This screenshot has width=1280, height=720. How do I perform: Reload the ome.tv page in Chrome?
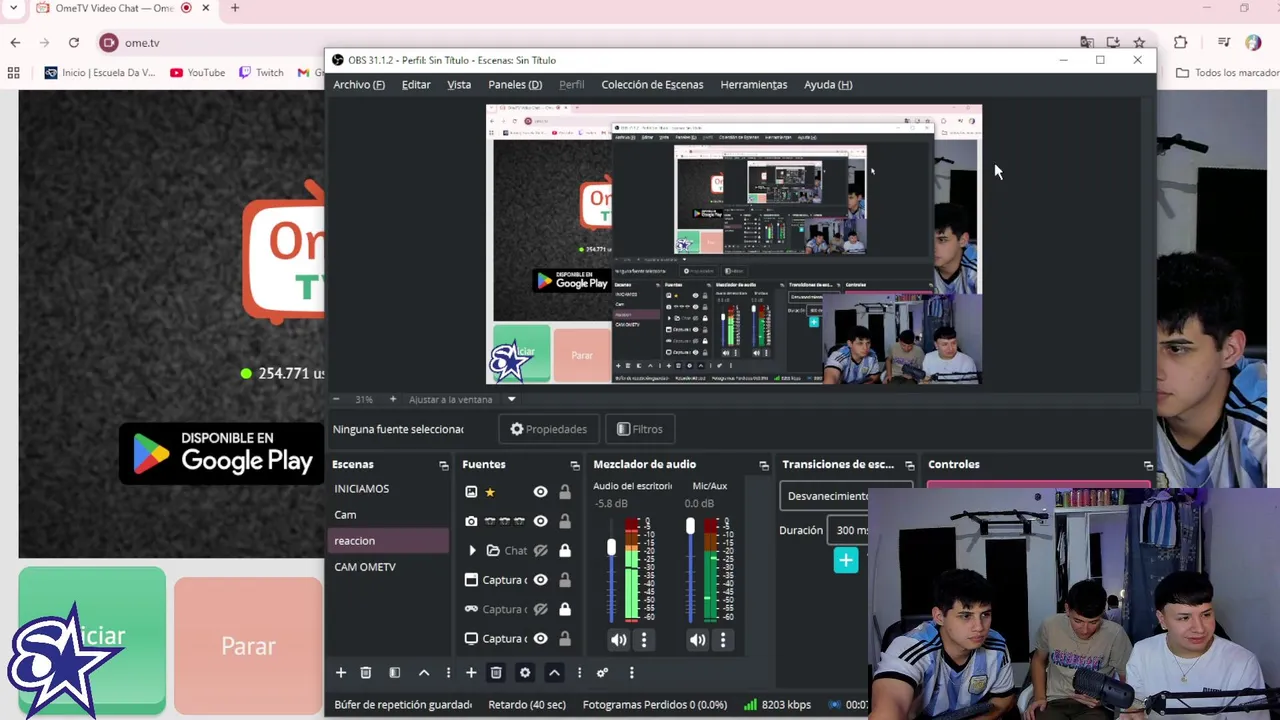[74, 42]
